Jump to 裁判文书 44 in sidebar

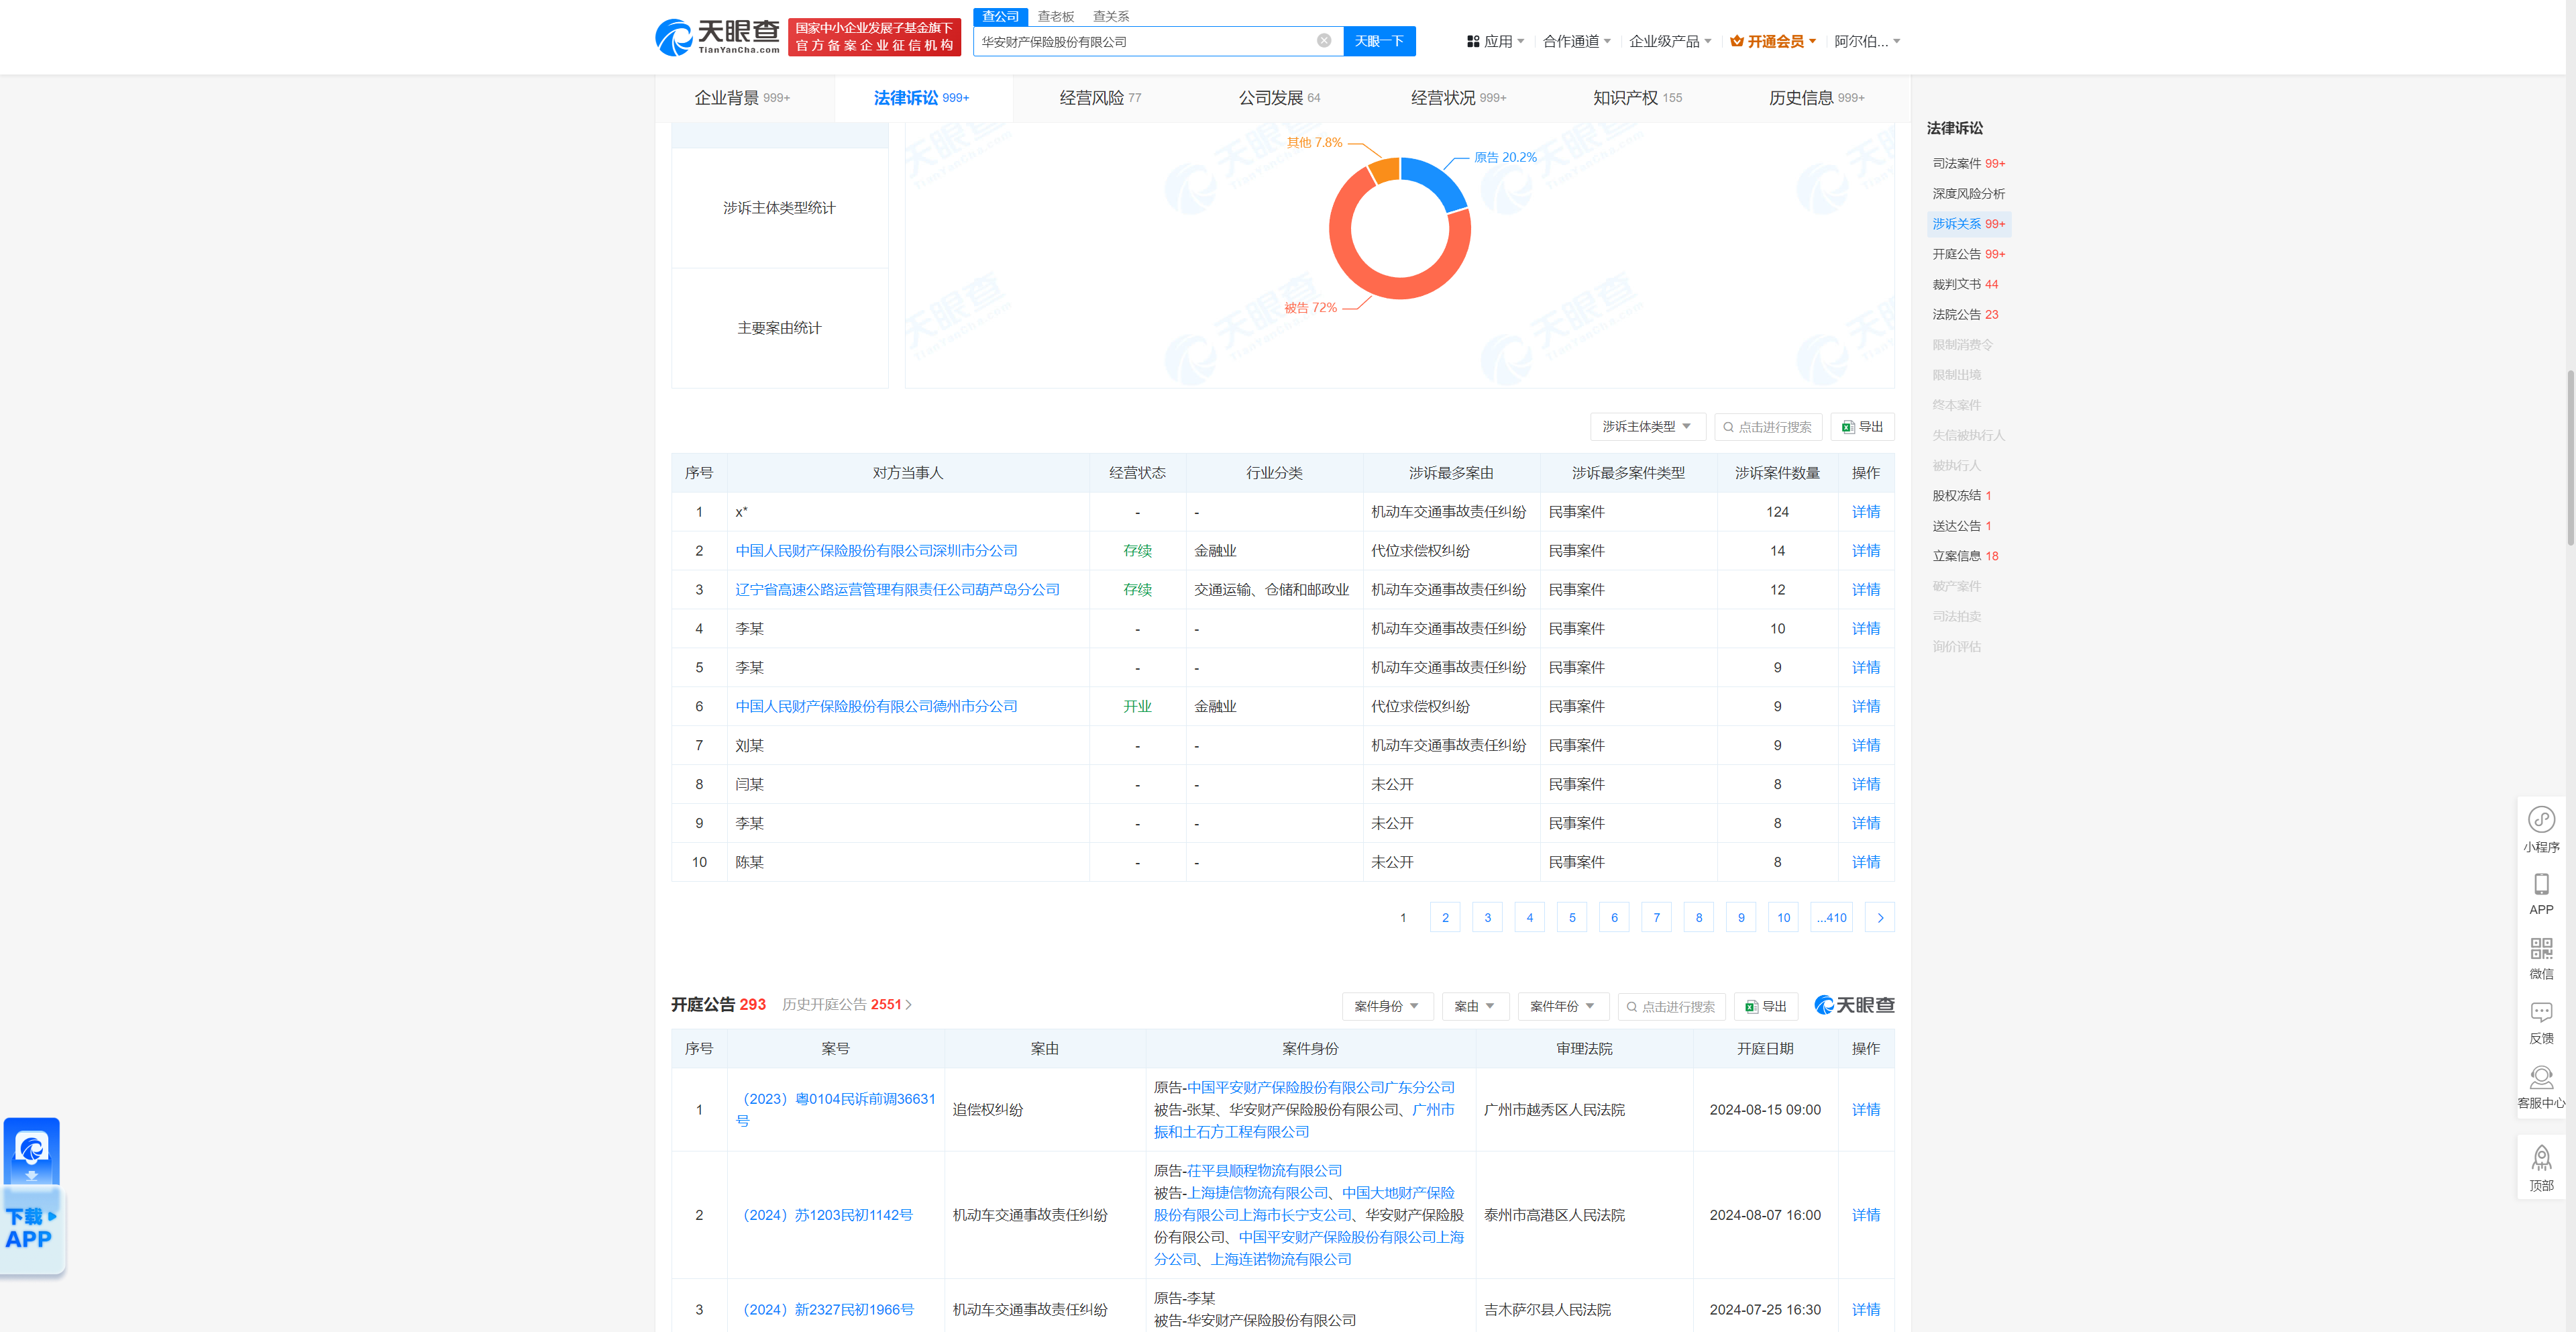click(x=1965, y=285)
